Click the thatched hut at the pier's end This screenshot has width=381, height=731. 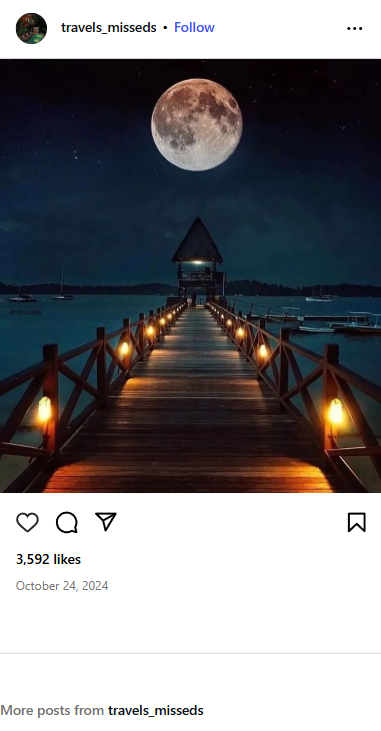pyautogui.click(x=198, y=256)
